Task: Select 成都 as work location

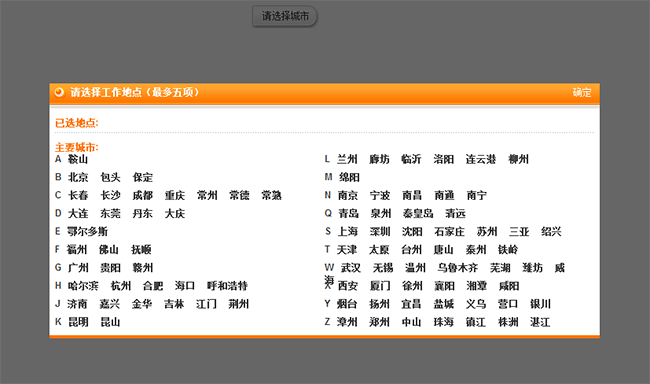Action: coord(143,195)
